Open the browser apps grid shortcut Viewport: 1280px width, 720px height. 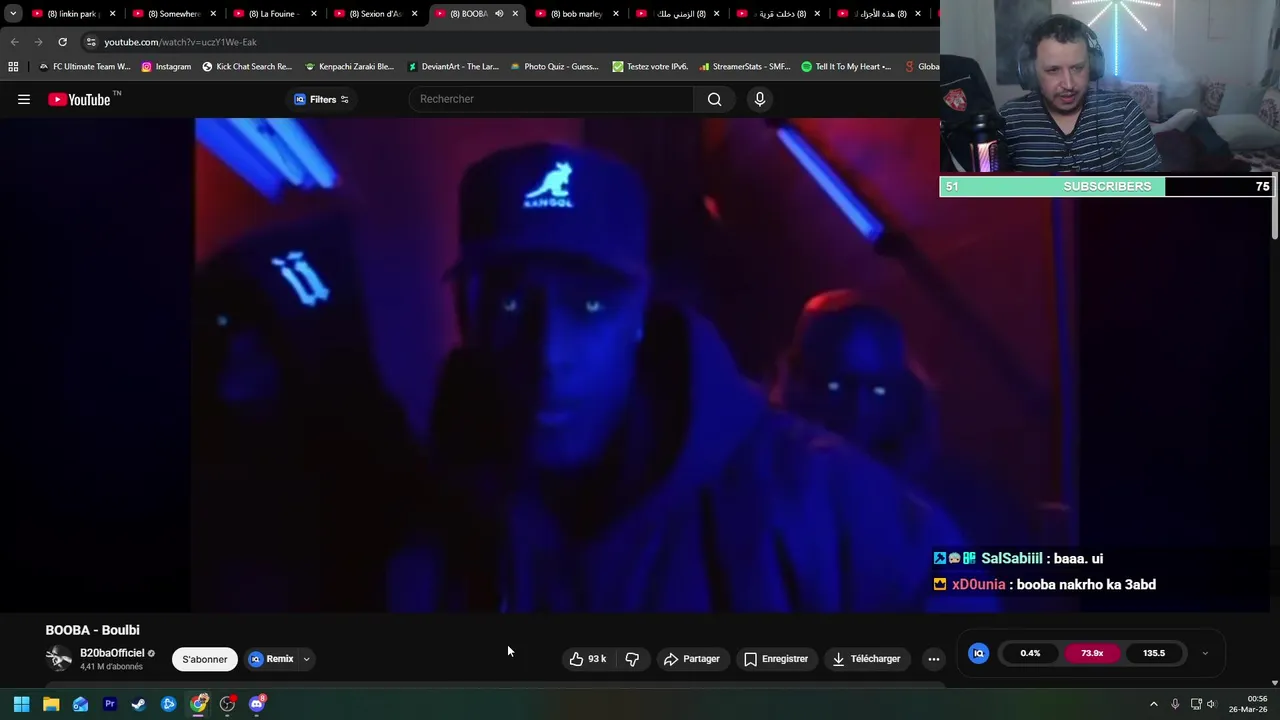[x=13, y=67]
